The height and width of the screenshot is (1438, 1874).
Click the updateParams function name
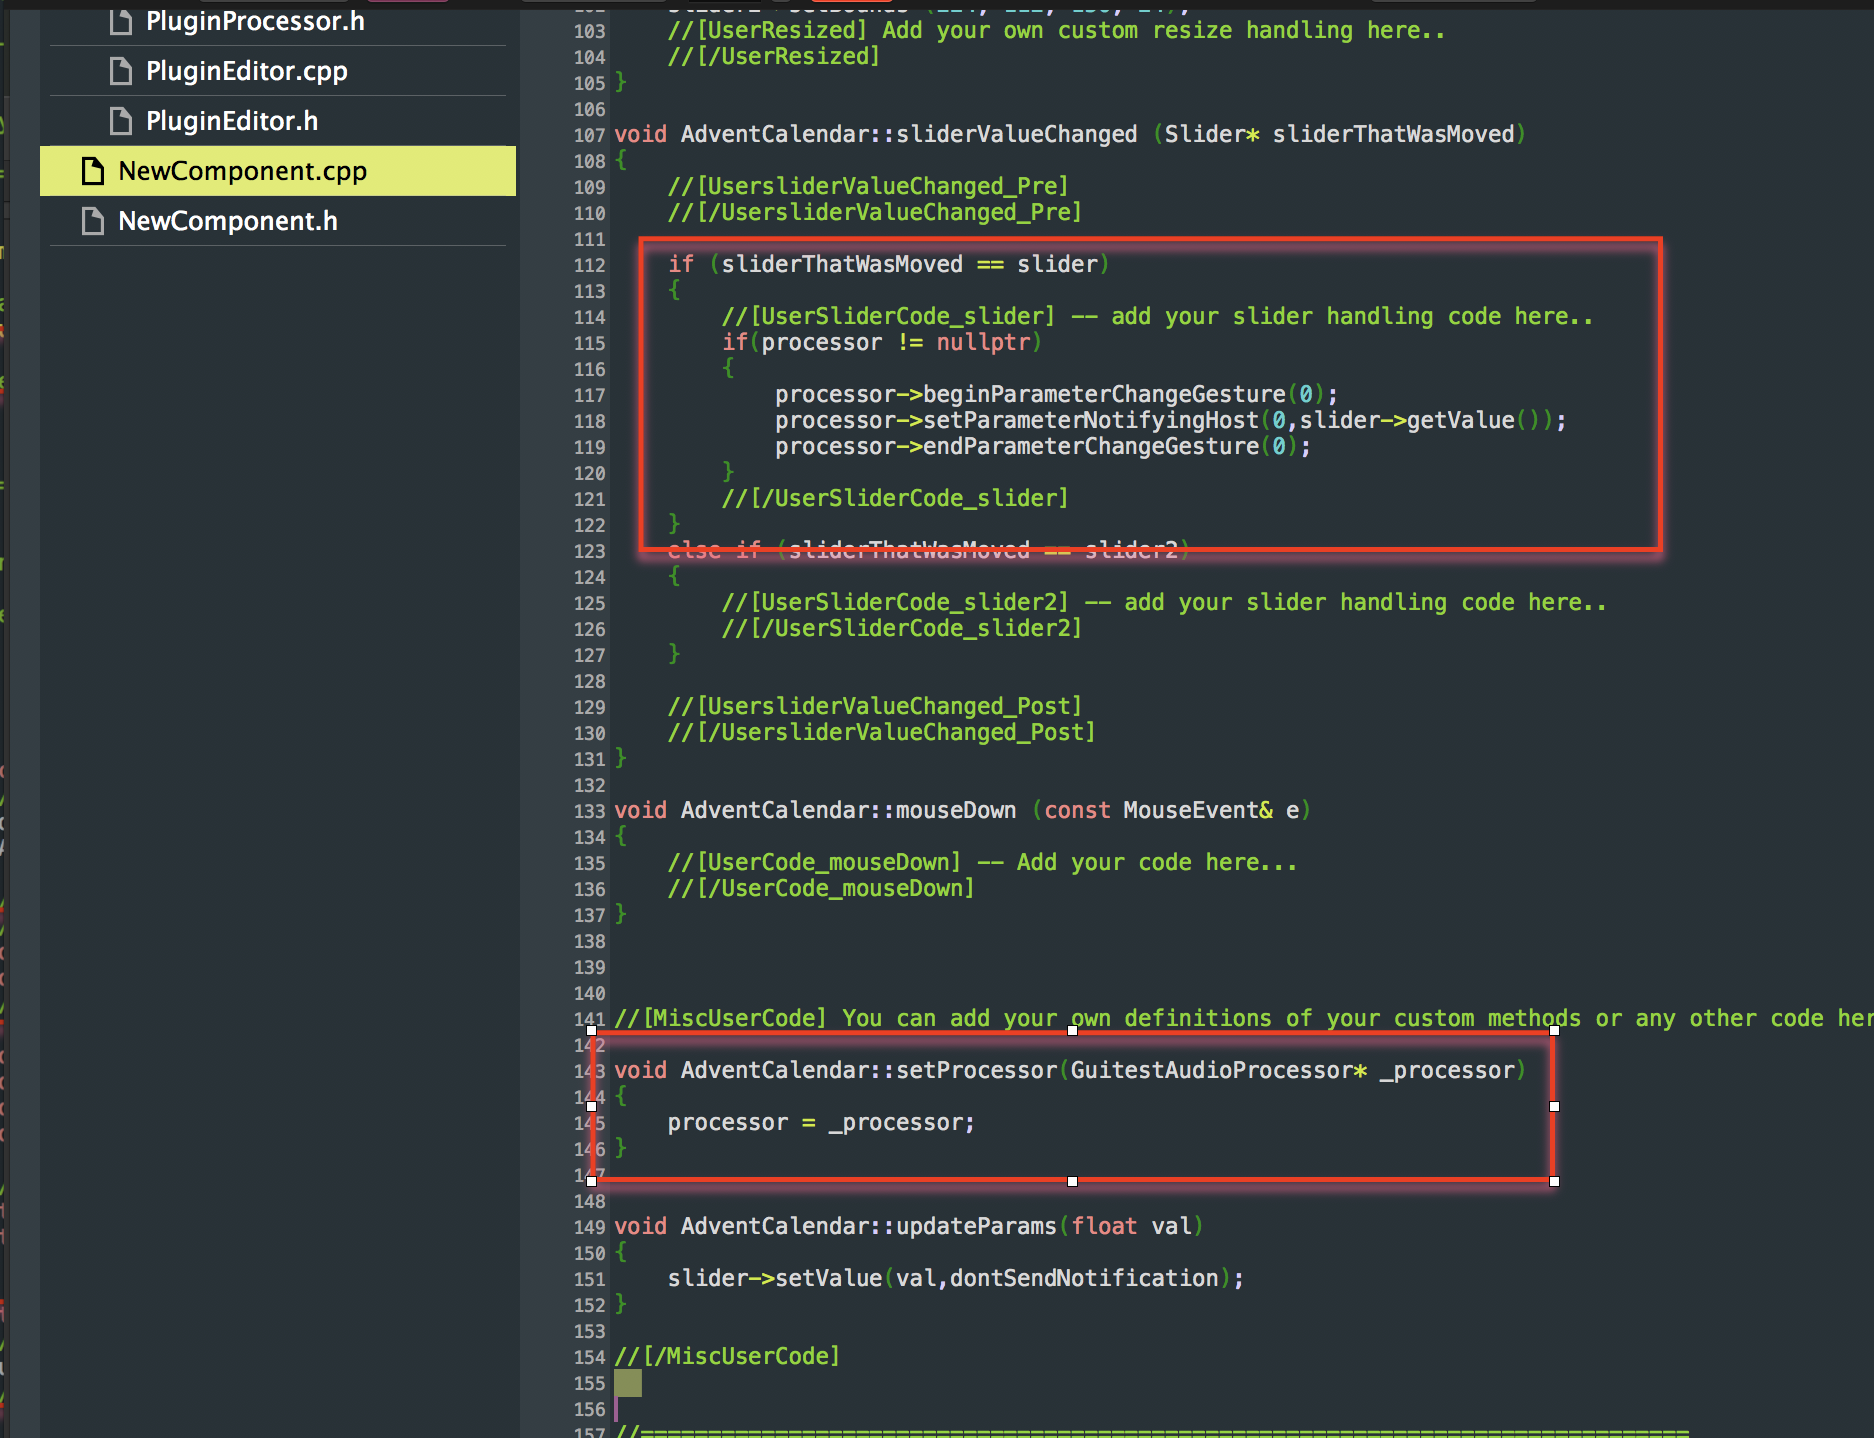pyautogui.click(x=975, y=1226)
